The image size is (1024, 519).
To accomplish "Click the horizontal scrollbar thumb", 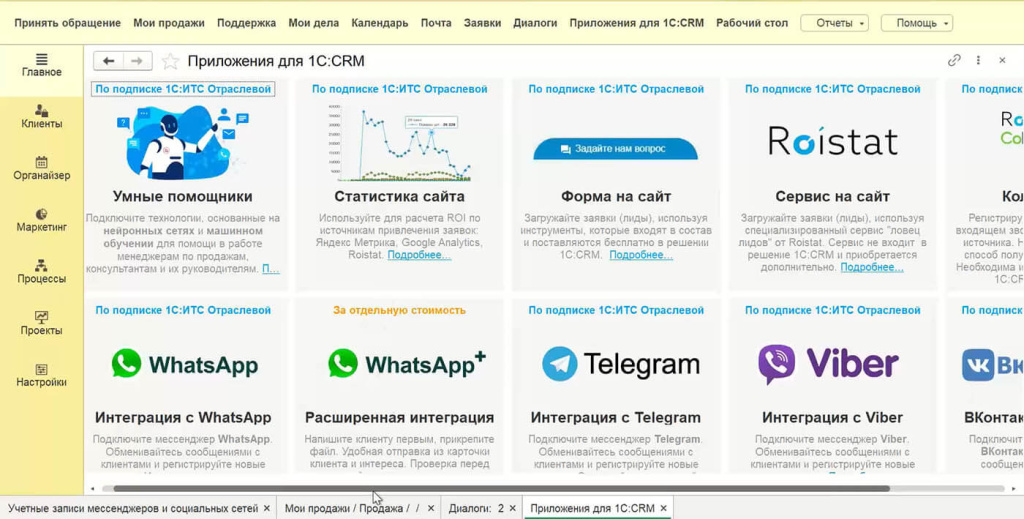I will [x=501, y=488].
